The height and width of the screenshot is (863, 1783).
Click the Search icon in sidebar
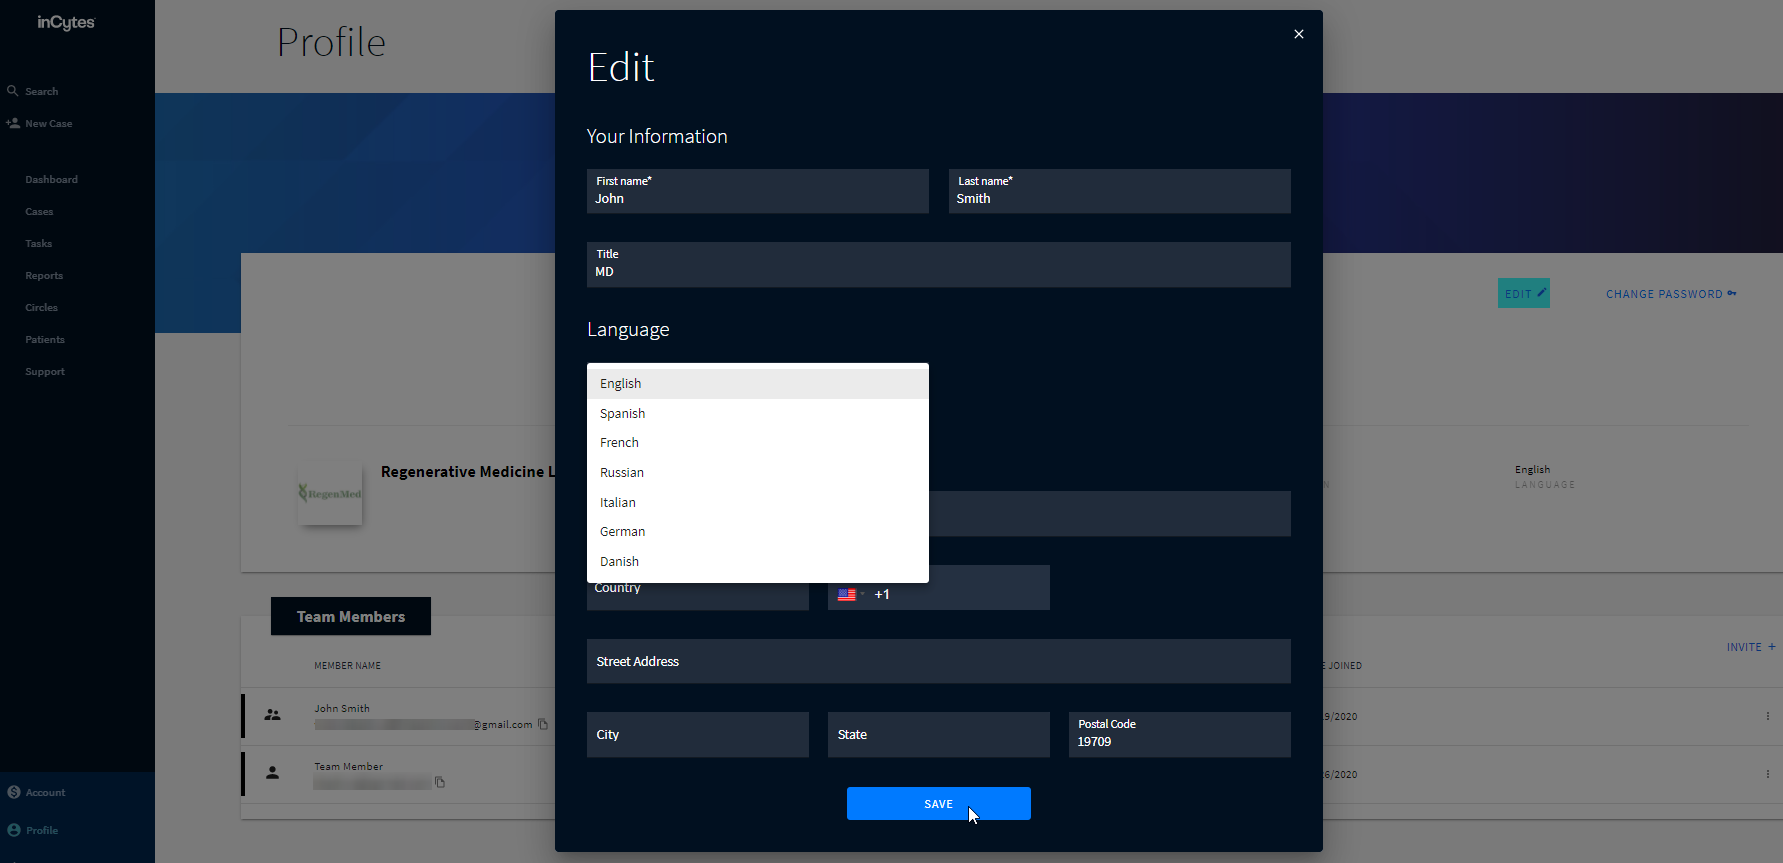pyautogui.click(x=13, y=91)
